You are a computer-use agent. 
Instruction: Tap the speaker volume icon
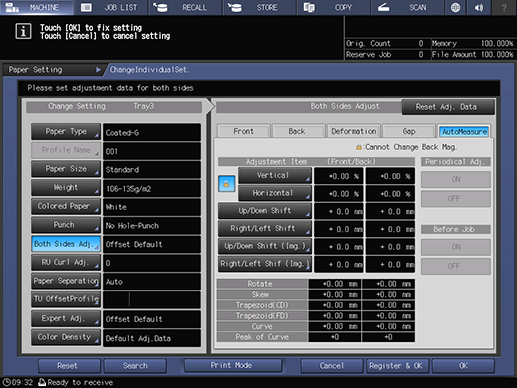(x=479, y=7)
